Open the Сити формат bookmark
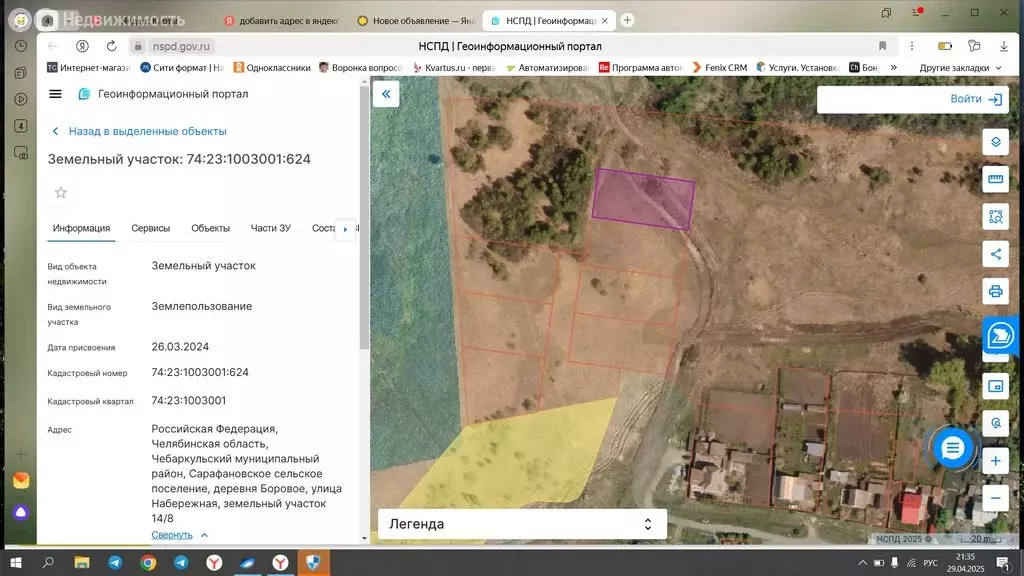 click(182, 68)
